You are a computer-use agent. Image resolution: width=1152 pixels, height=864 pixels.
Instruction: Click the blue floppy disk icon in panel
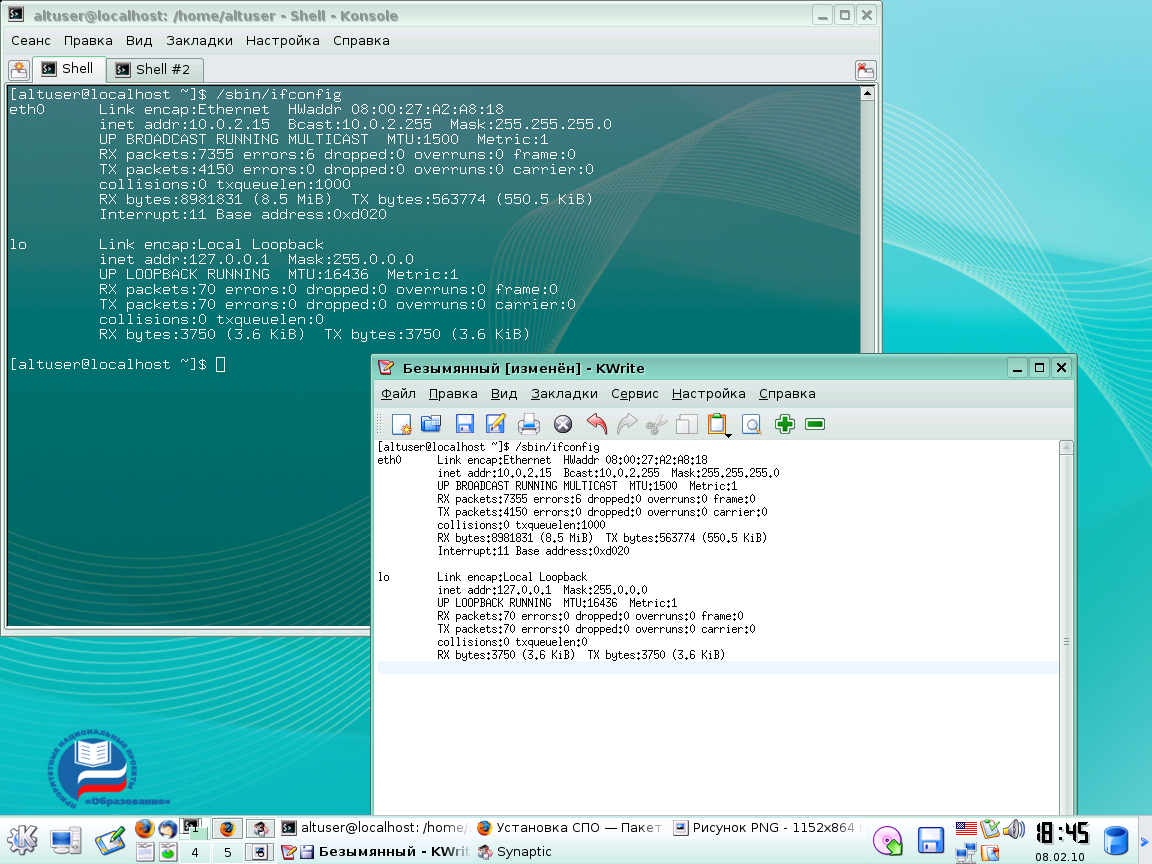(x=931, y=840)
